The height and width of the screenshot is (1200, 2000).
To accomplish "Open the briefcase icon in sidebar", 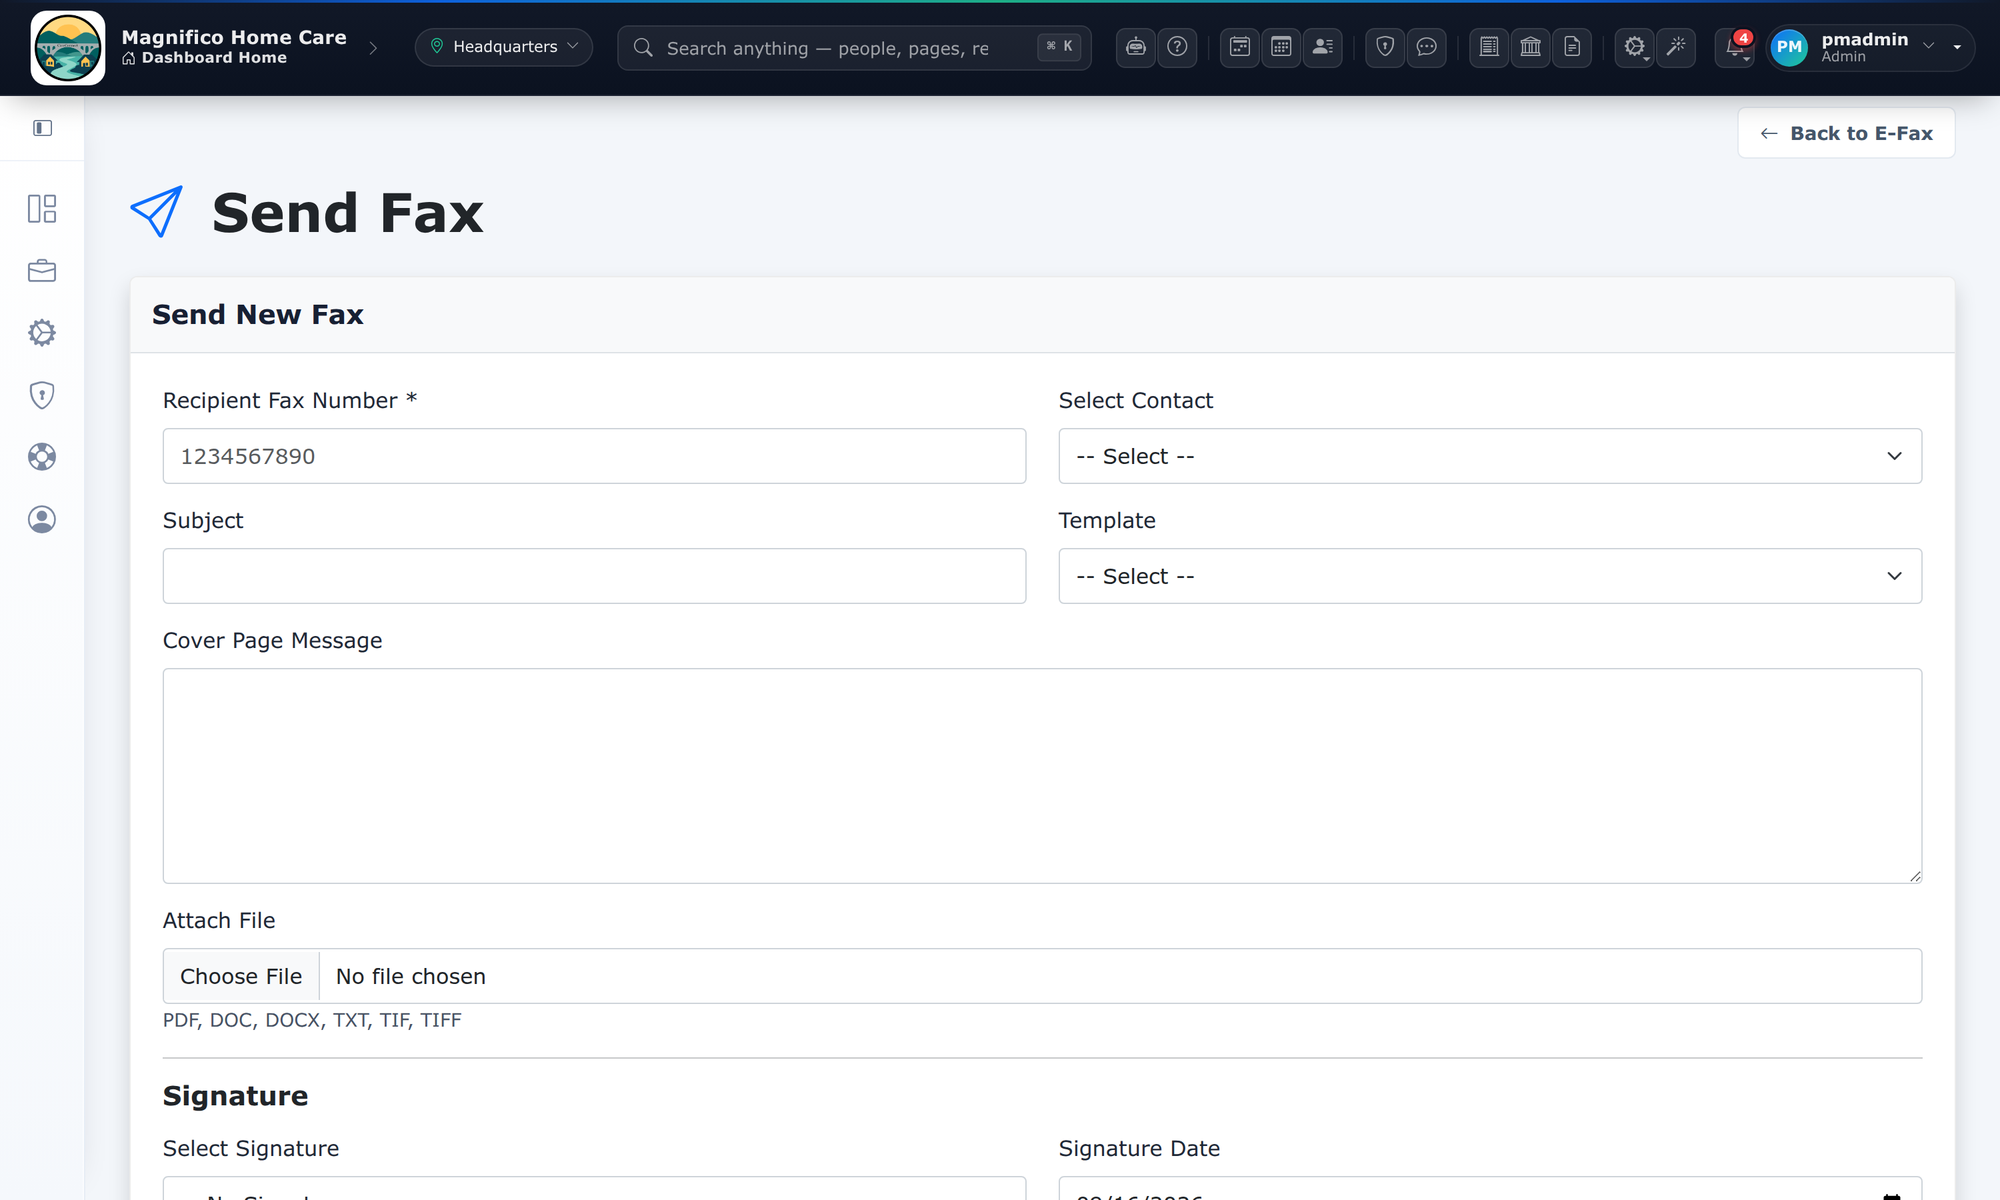I will pyautogui.click(x=42, y=271).
